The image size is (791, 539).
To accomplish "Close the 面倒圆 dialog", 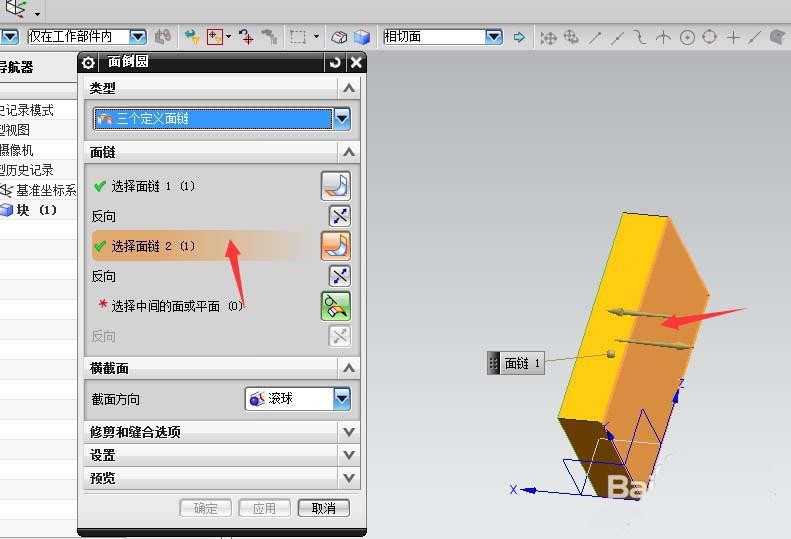I will [x=356, y=63].
